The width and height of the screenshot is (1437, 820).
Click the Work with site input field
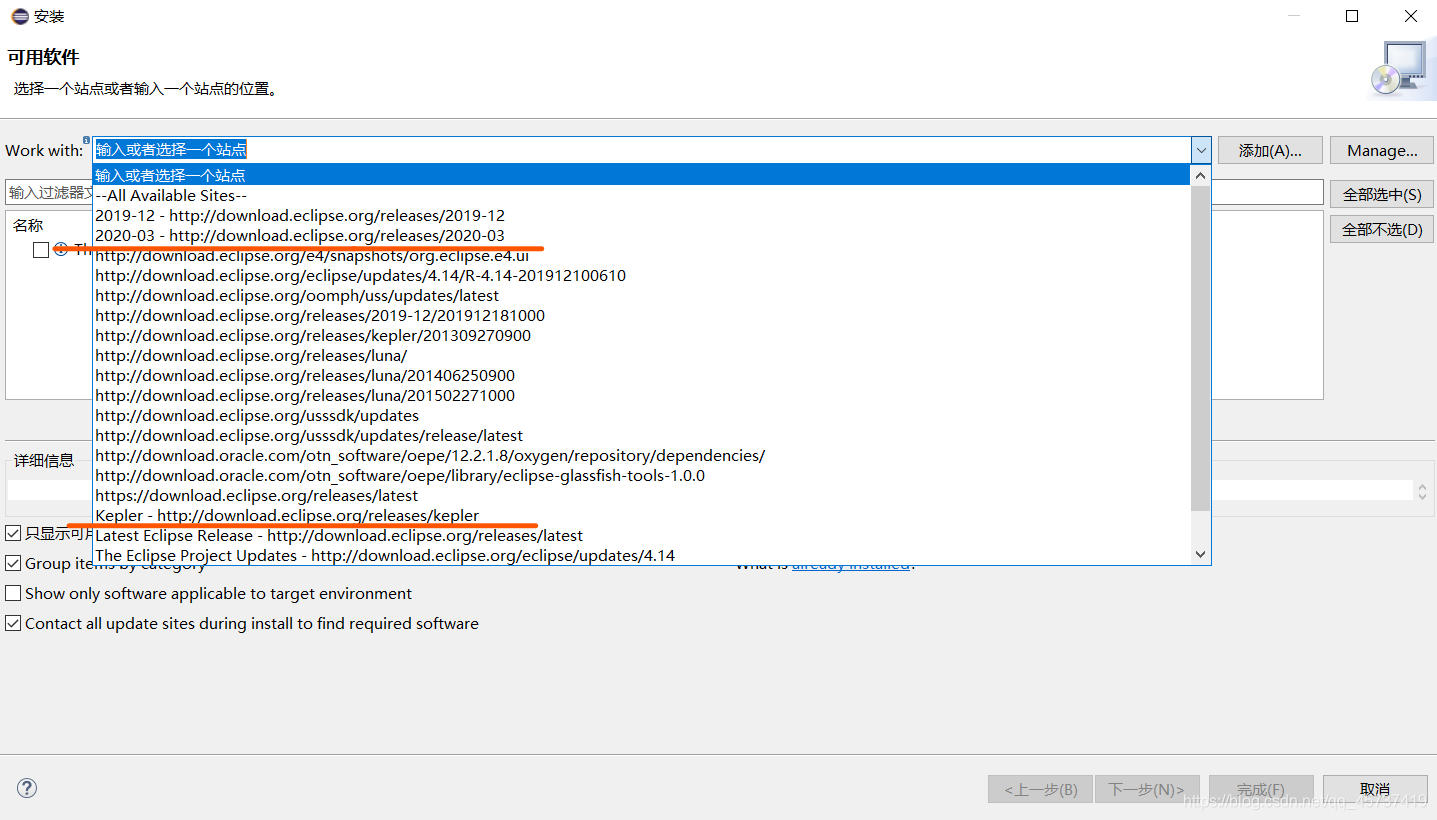641,150
